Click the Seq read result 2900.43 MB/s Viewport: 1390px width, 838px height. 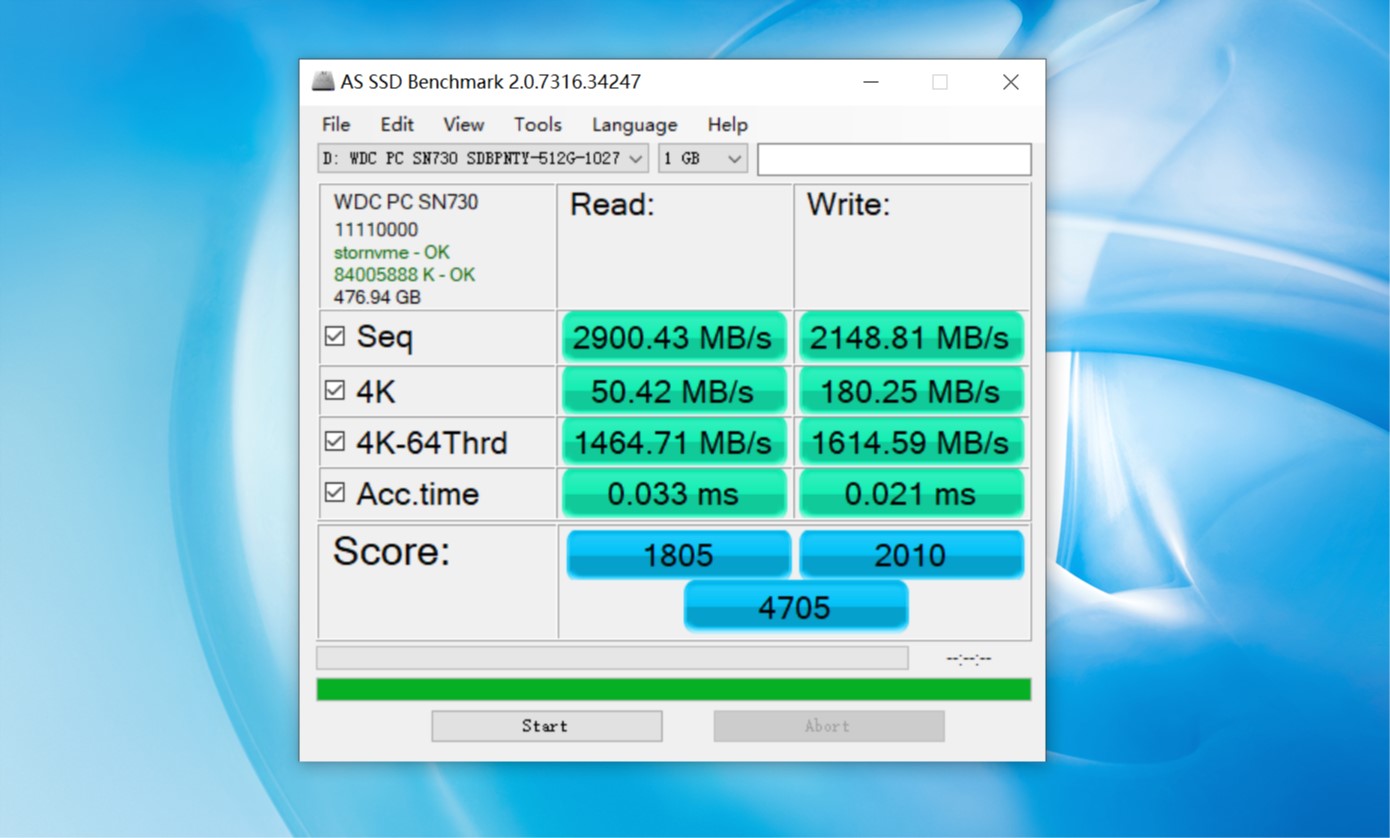673,338
